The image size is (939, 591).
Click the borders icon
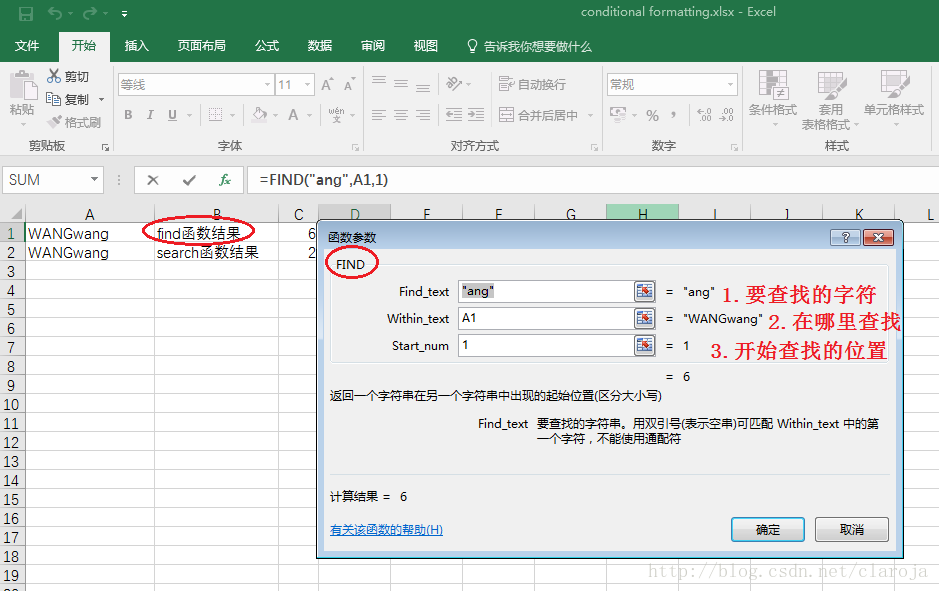click(216, 114)
